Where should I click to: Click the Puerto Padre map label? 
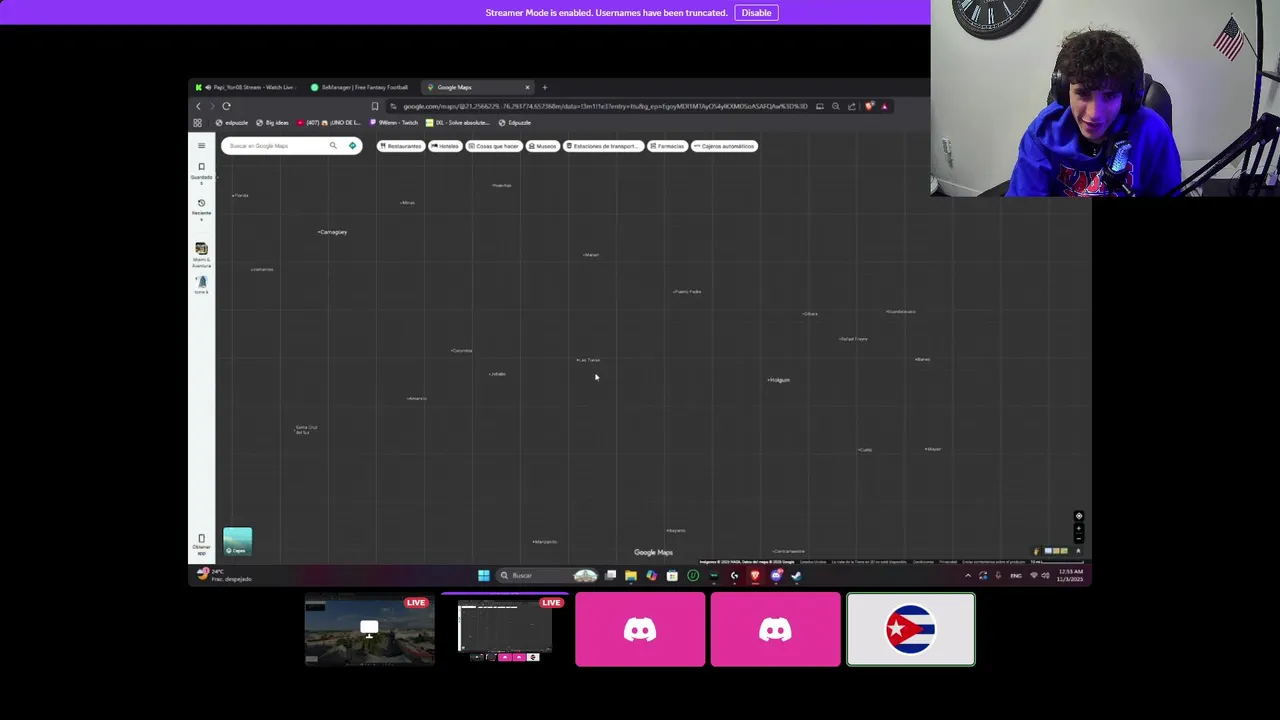coord(687,292)
